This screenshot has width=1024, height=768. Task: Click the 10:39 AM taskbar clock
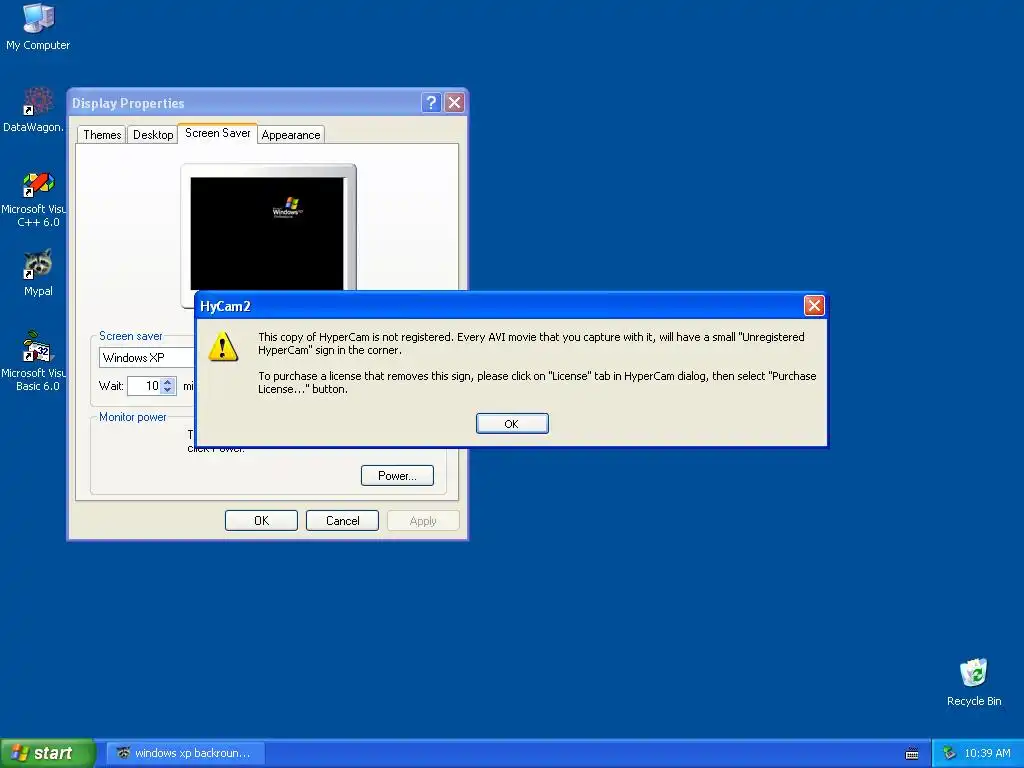coord(987,754)
